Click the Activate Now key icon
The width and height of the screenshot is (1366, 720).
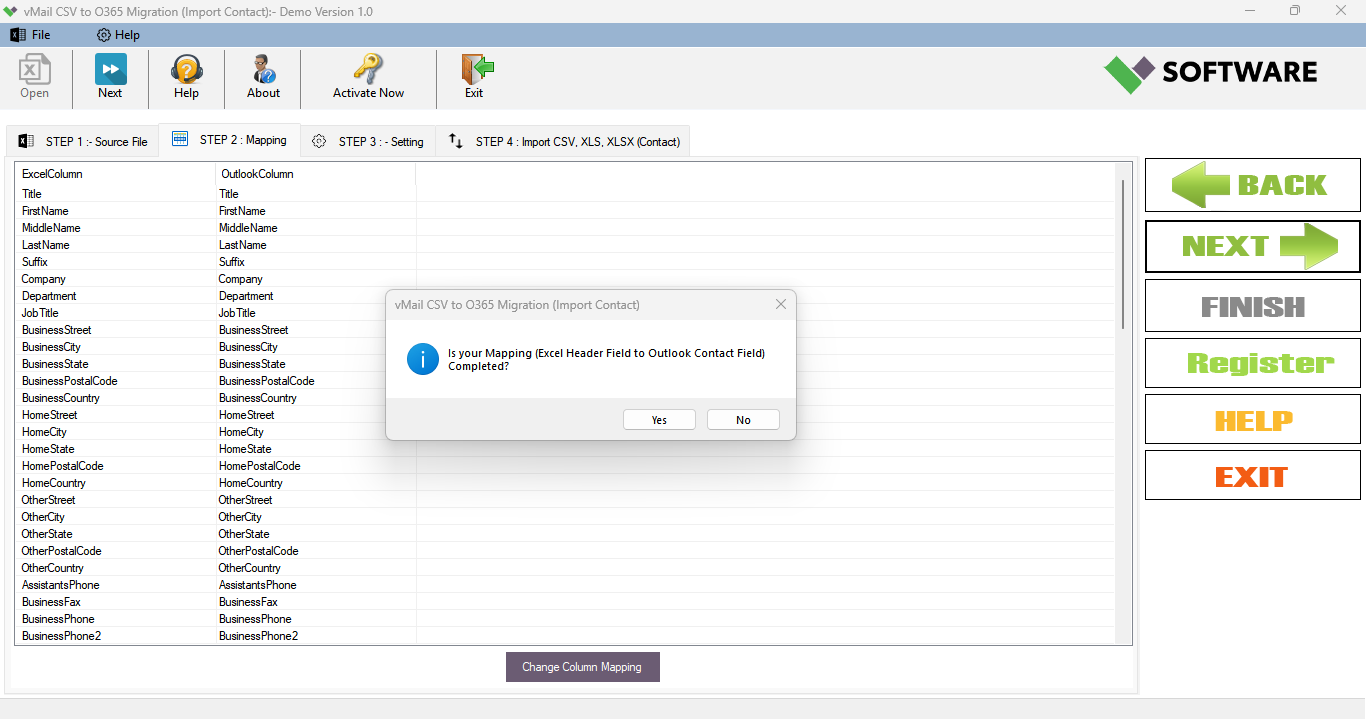(x=368, y=77)
